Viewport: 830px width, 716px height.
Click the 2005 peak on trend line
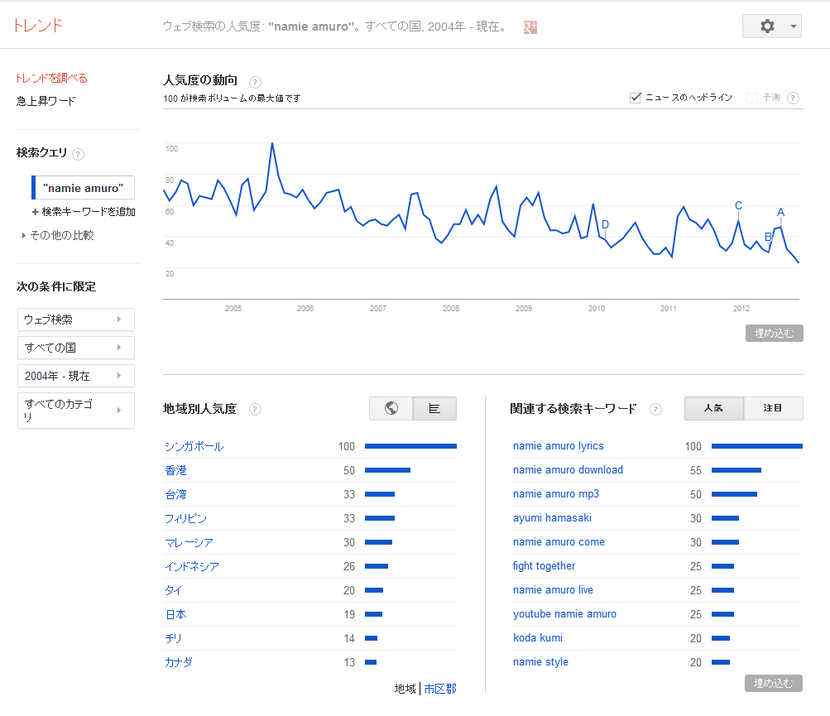click(x=272, y=143)
